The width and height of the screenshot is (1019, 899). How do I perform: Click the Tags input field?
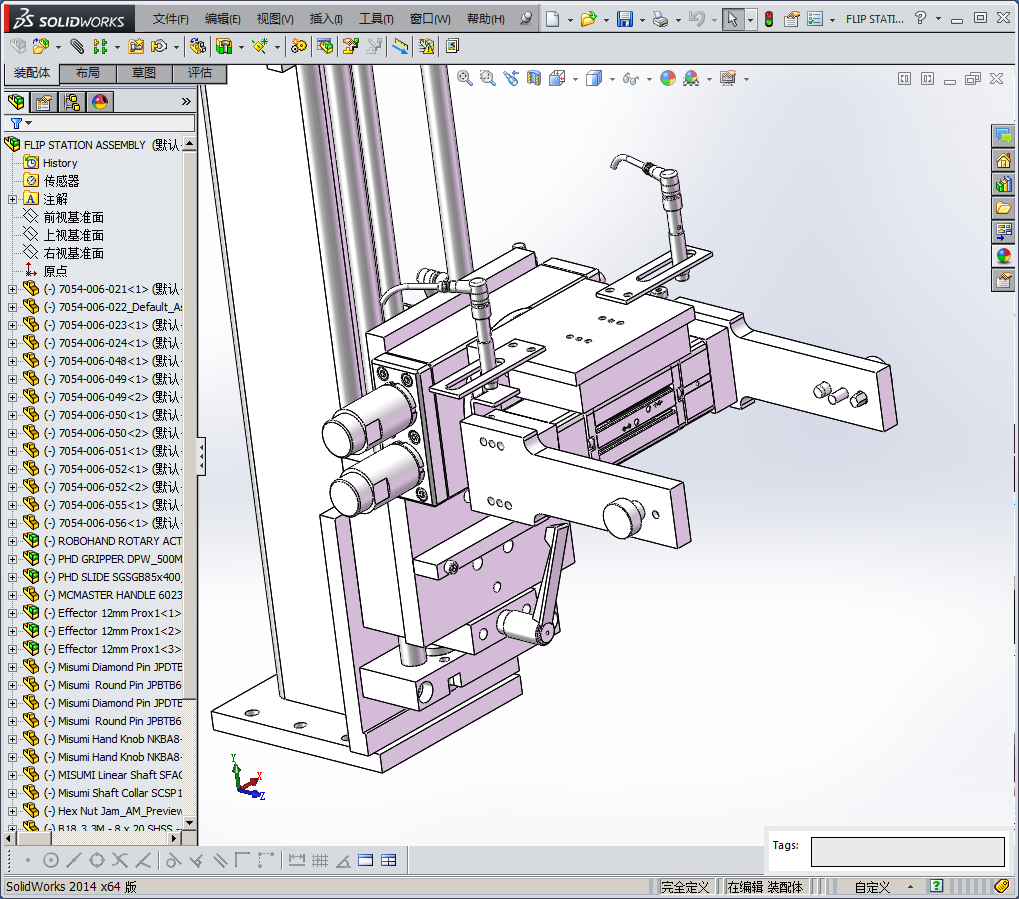[x=907, y=852]
